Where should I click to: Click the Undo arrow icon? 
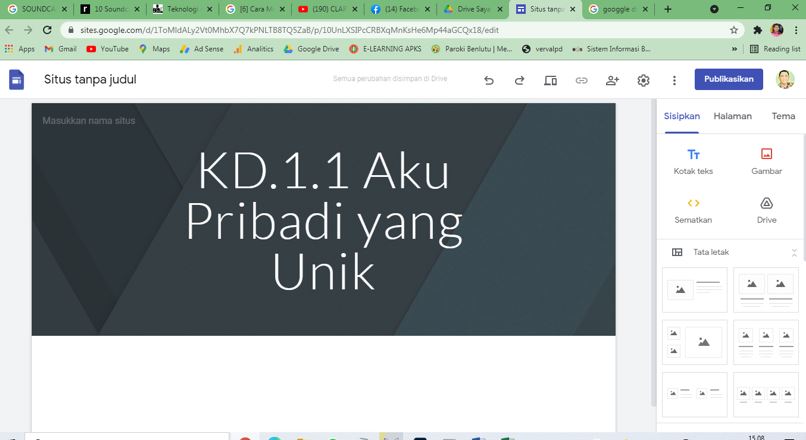pyautogui.click(x=488, y=80)
